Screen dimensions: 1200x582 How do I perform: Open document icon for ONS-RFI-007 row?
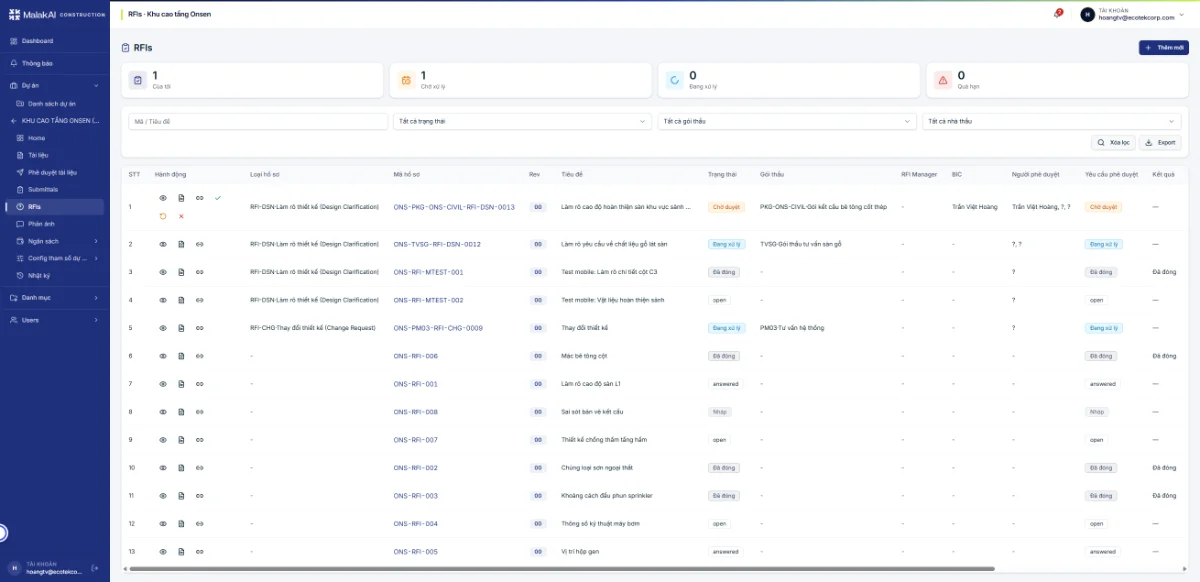[181, 440]
